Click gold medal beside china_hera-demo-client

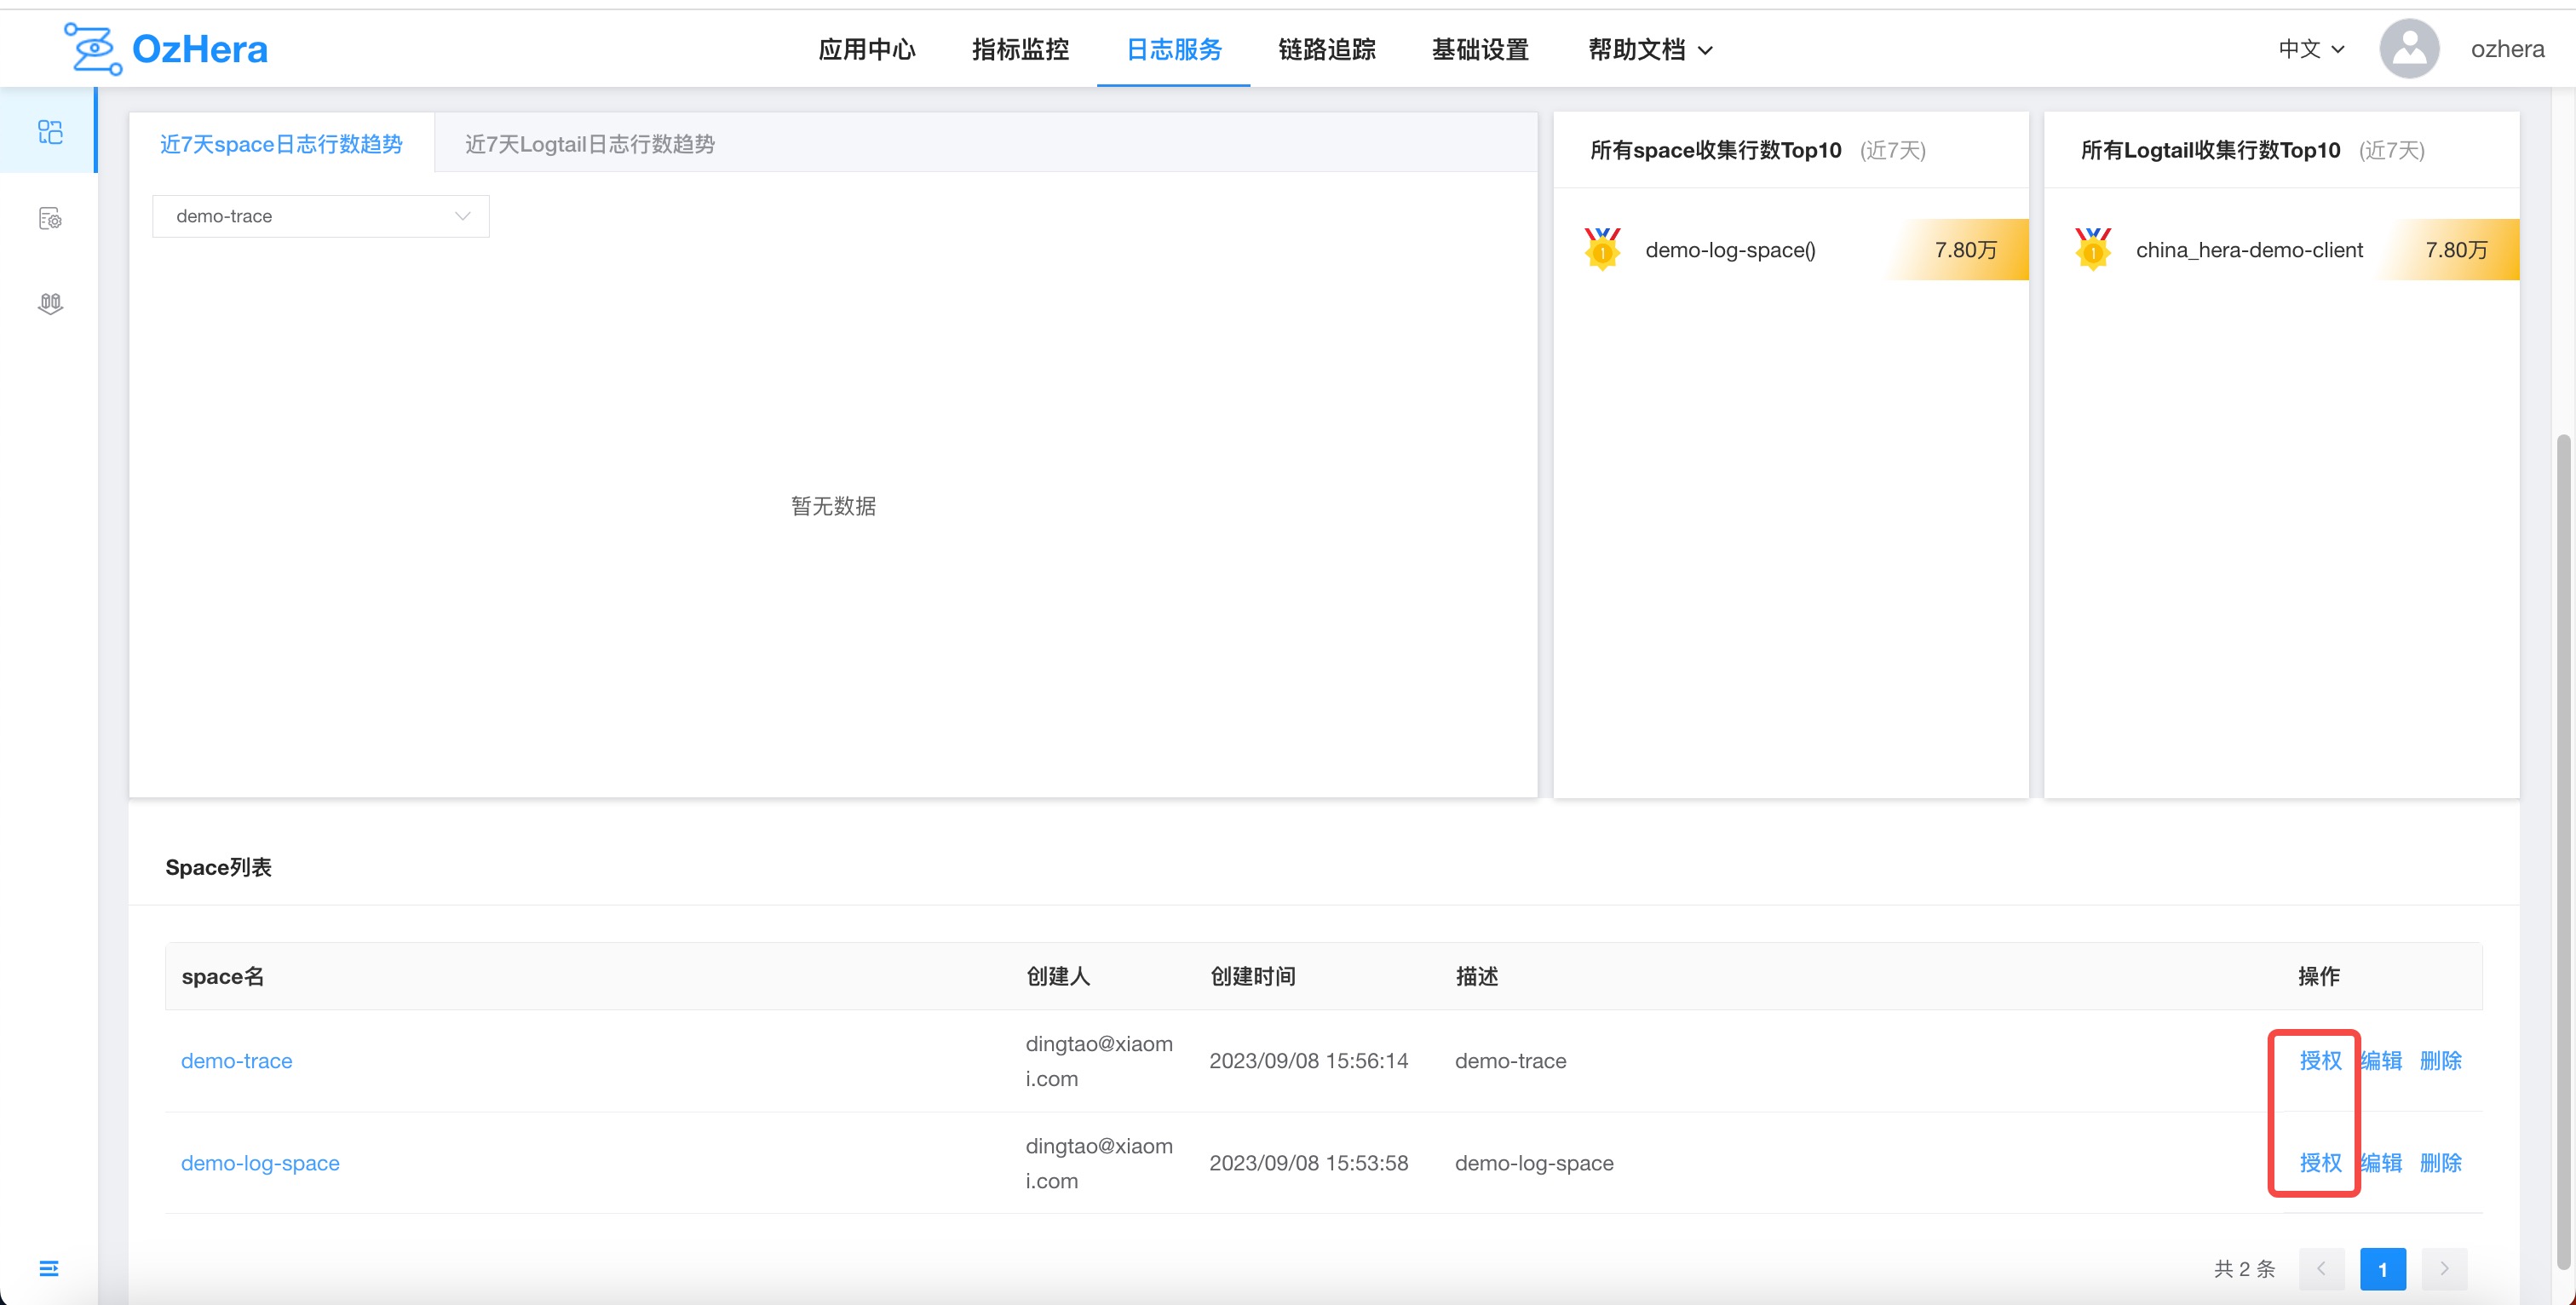coord(2093,249)
